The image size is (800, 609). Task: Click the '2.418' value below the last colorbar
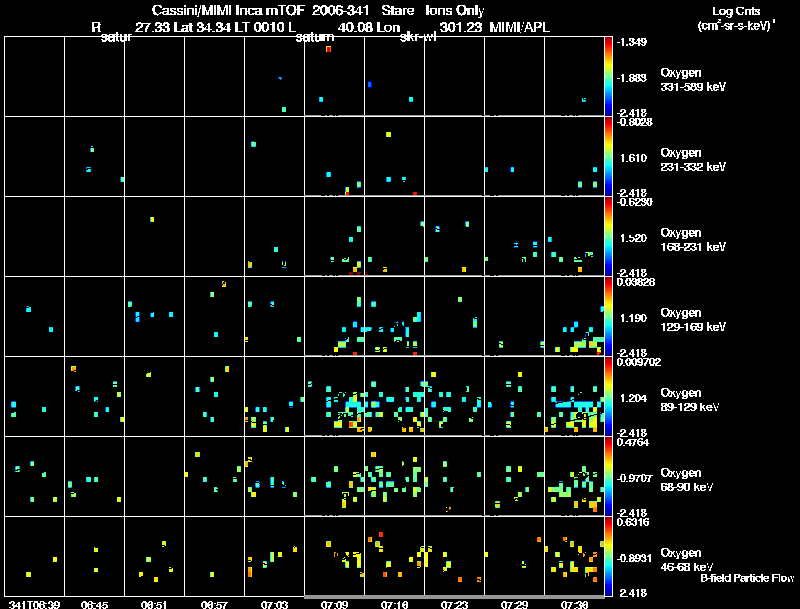(x=633, y=593)
